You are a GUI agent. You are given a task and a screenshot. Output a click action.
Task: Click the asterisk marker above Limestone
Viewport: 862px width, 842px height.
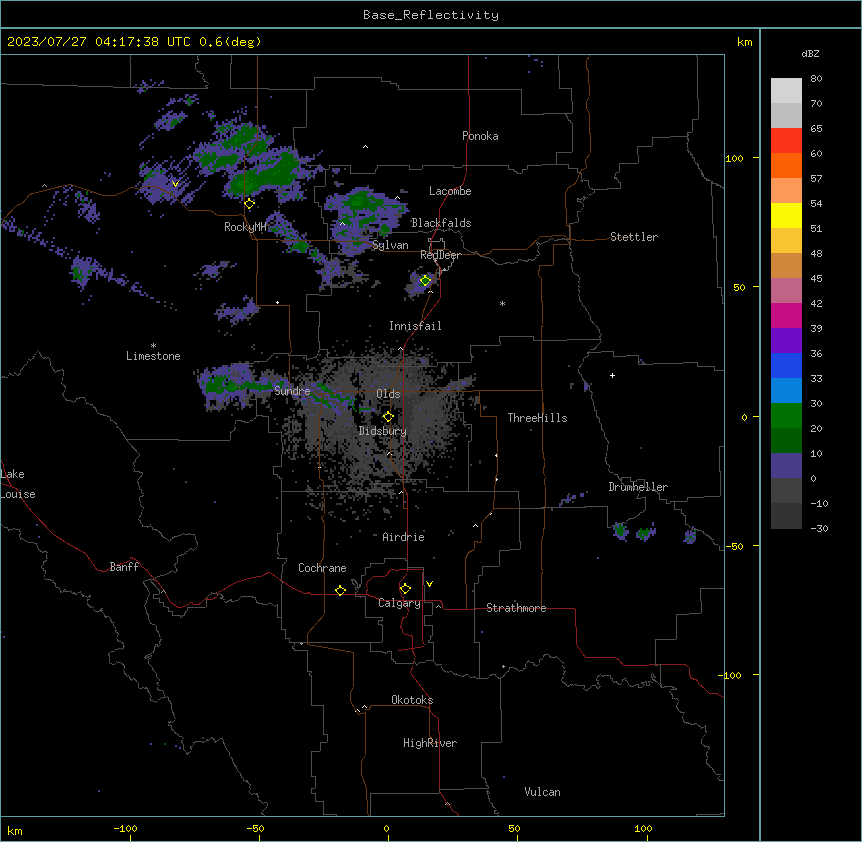point(153,346)
